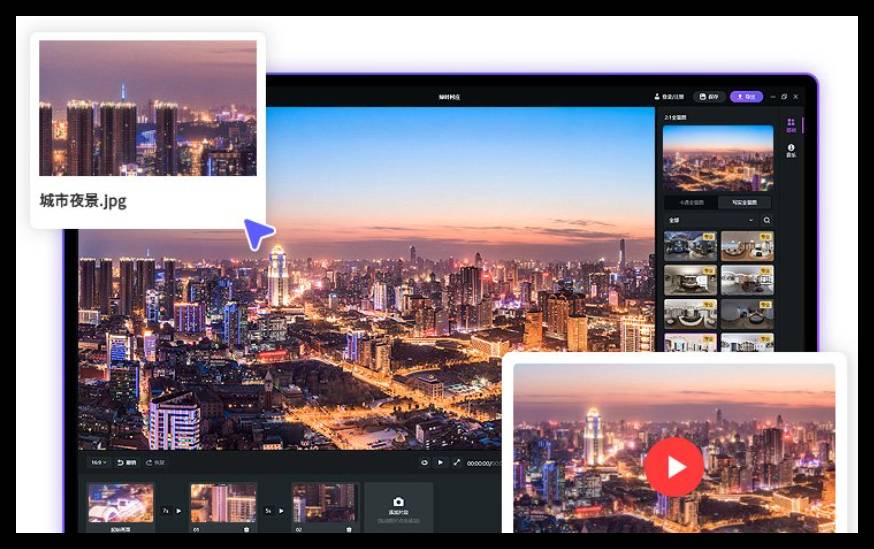Click the main city night panorama preview

click(x=366, y=279)
